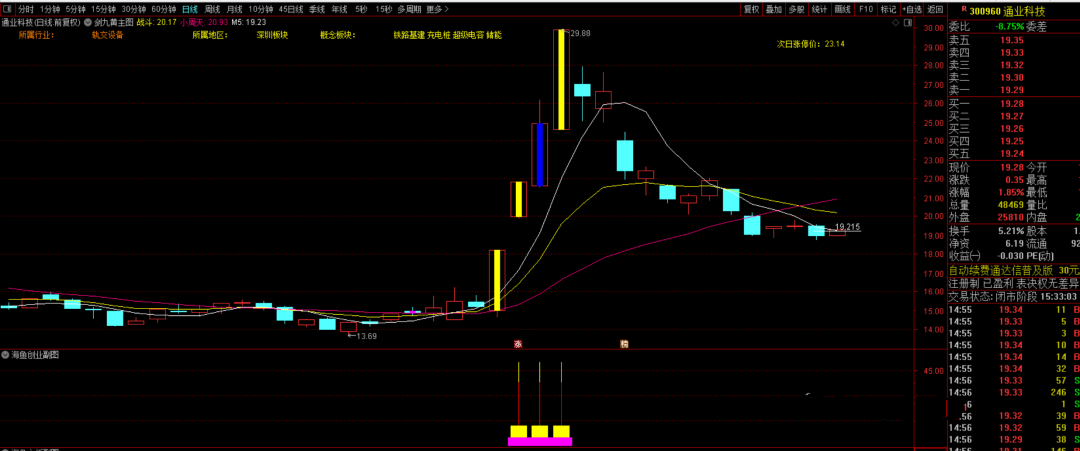Viewport: 1080px width, 451px height.
Task: Click the panel toggle icon left of 分时
Action: point(8,9)
